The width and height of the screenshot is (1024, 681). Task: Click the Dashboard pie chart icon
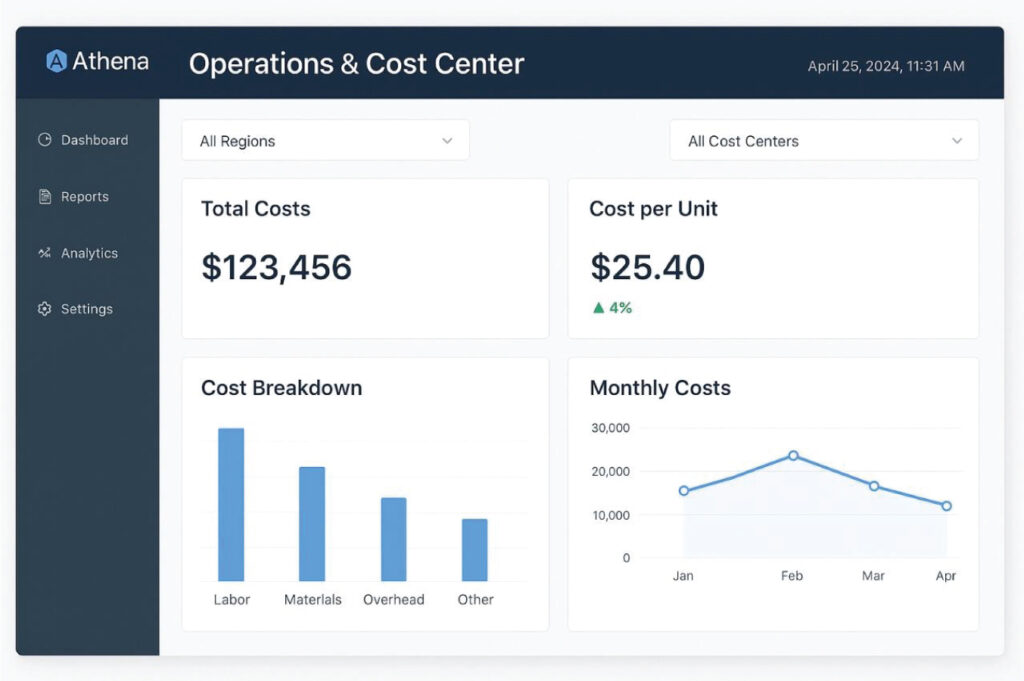click(x=44, y=140)
